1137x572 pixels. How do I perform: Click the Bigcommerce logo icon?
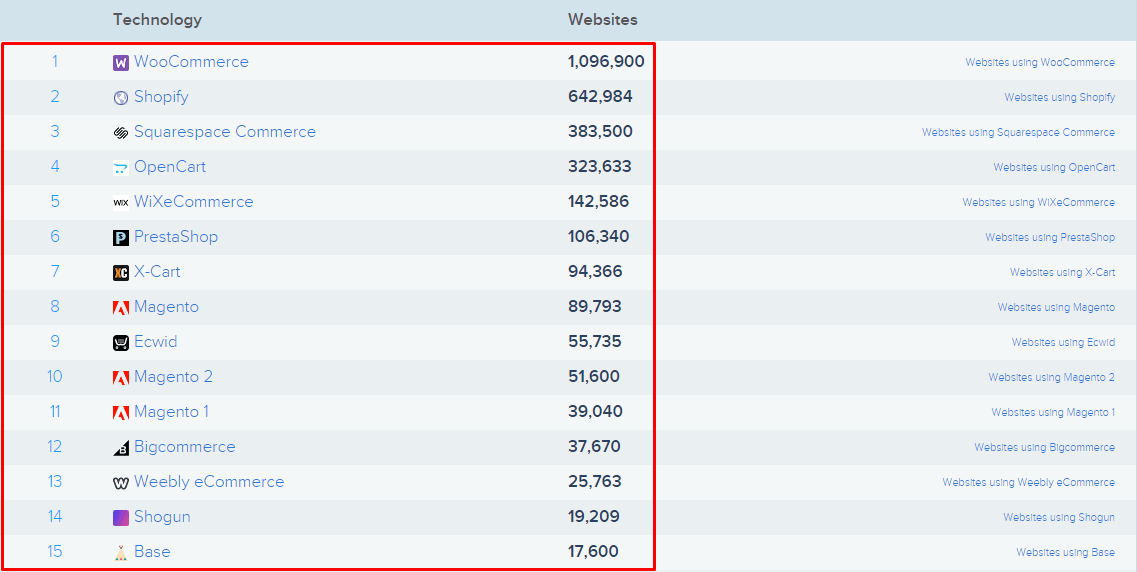click(121, 448)
